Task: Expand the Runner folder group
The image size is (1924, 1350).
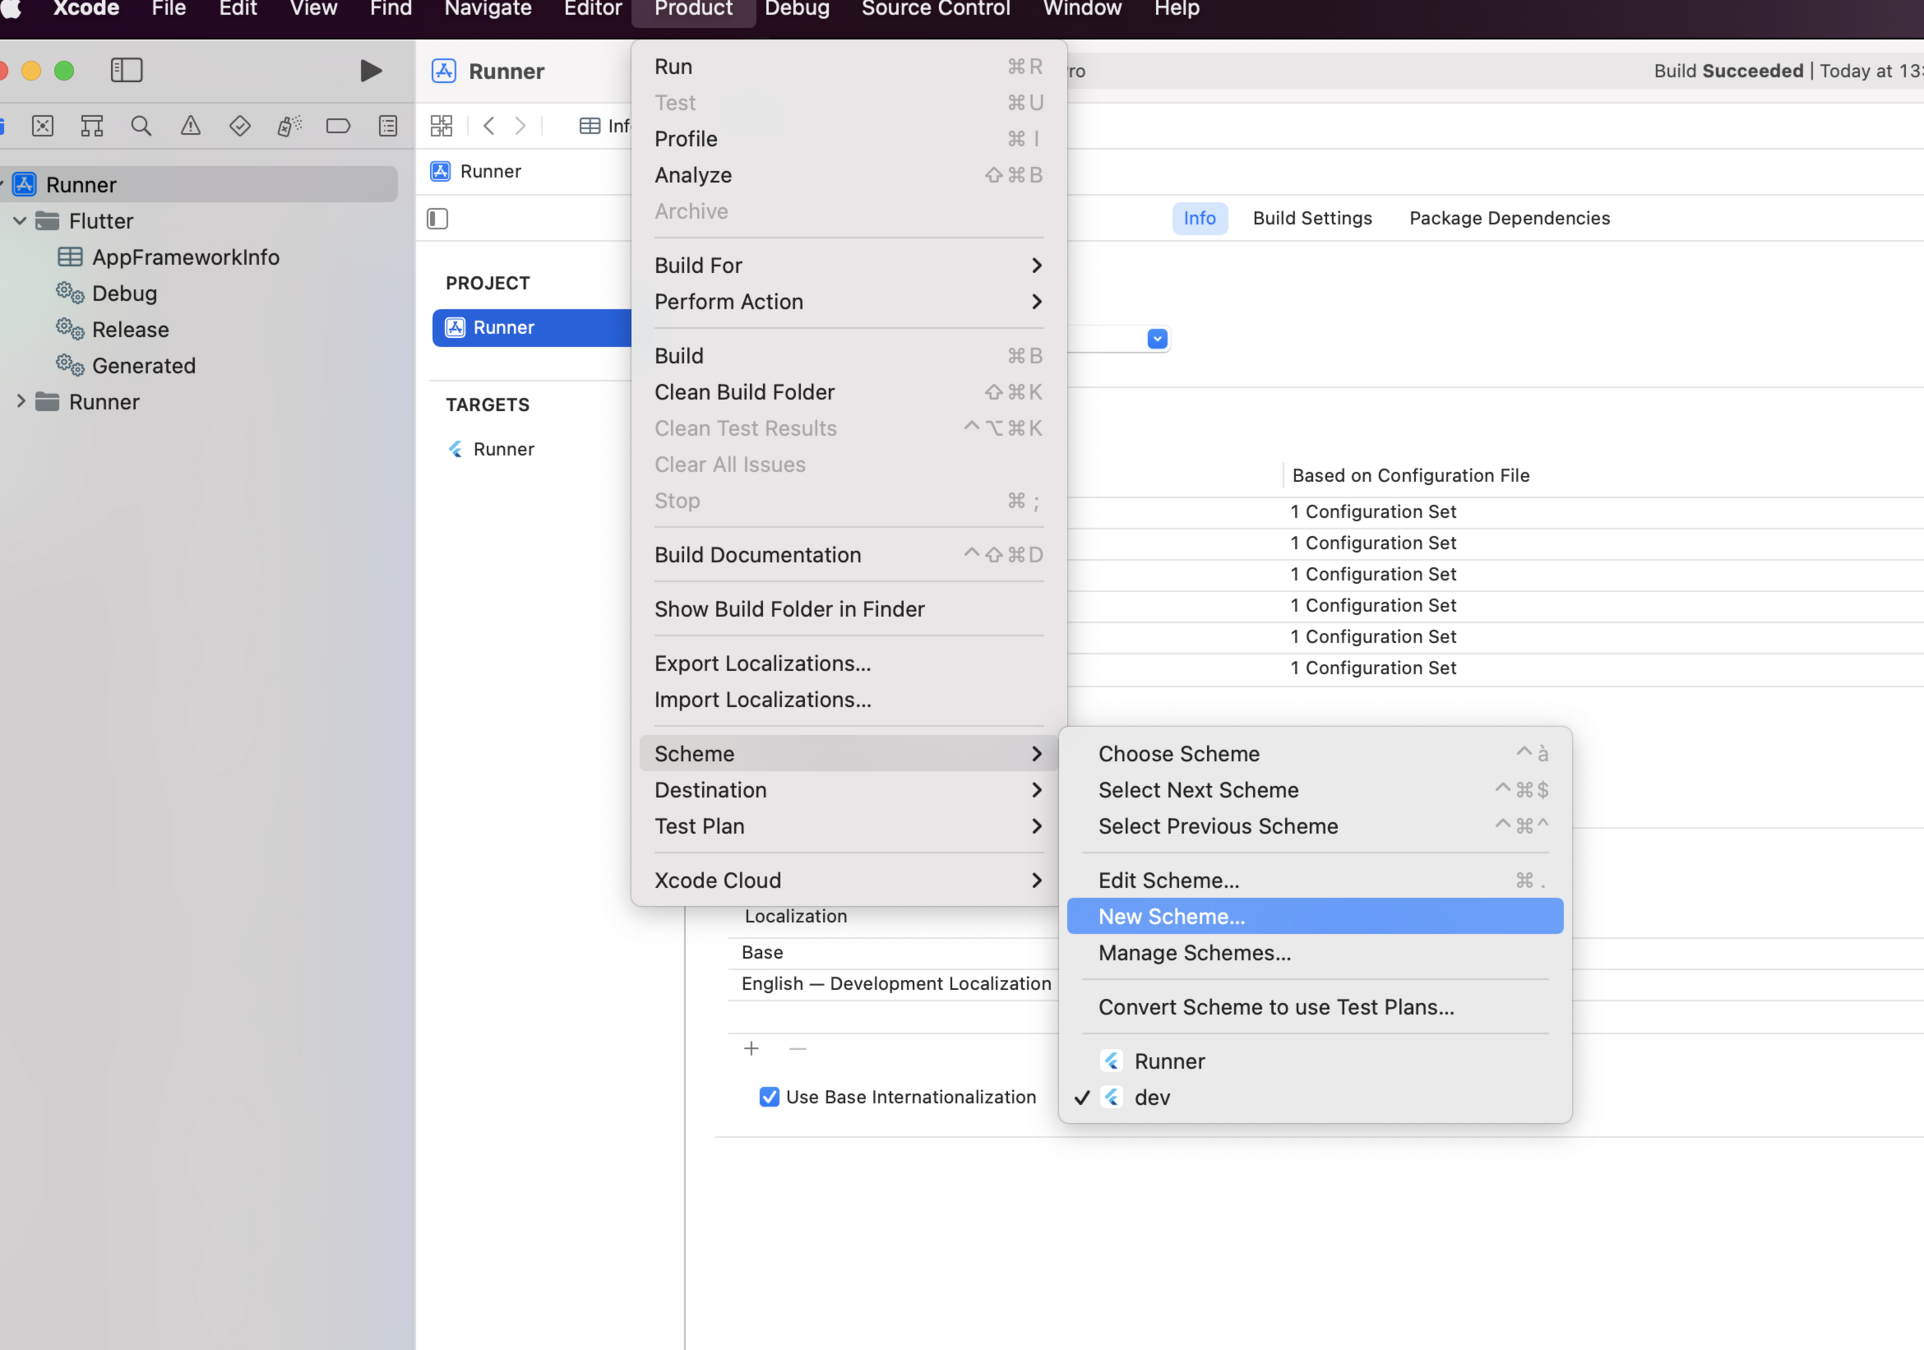Action: coord(20,402)
